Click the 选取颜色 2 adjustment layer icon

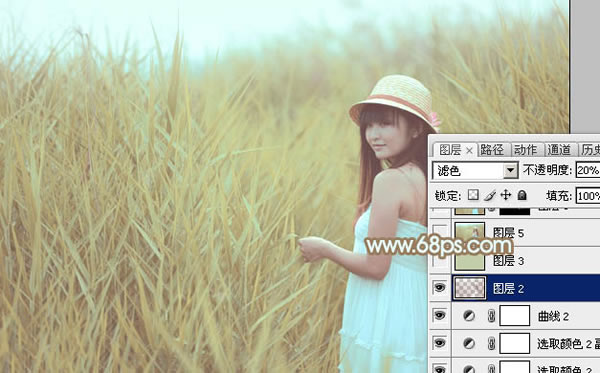469,344
